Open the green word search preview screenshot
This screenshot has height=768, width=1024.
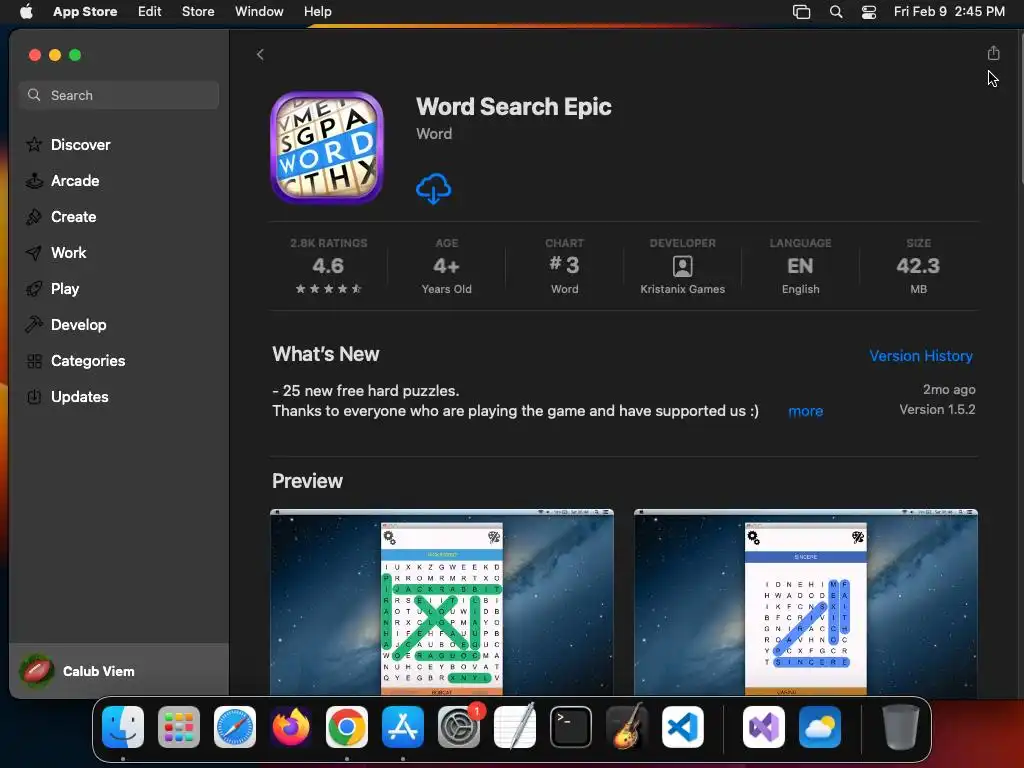442,602
